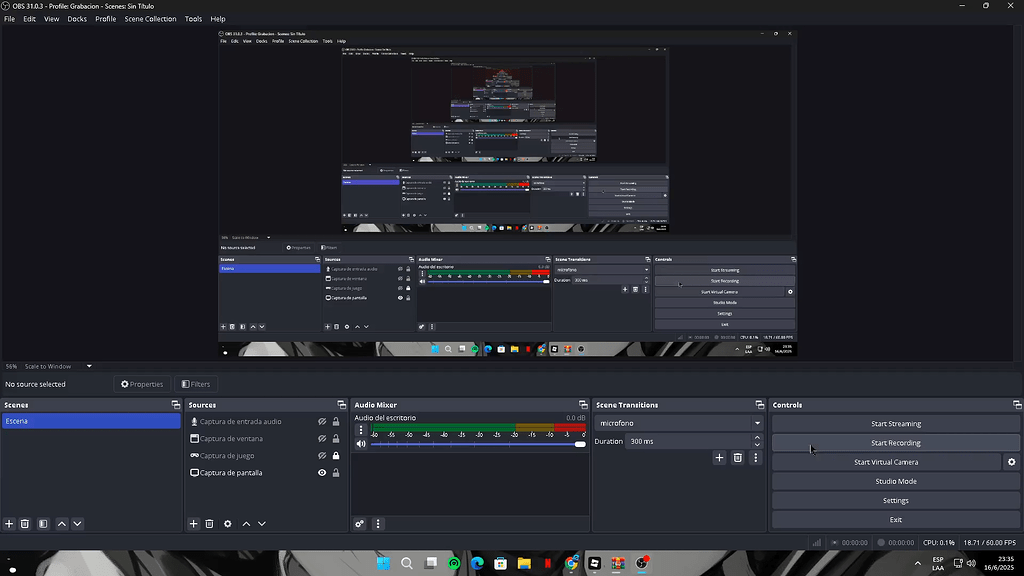Mute the Audio del escritorio speaker icon

pos(361,444)
